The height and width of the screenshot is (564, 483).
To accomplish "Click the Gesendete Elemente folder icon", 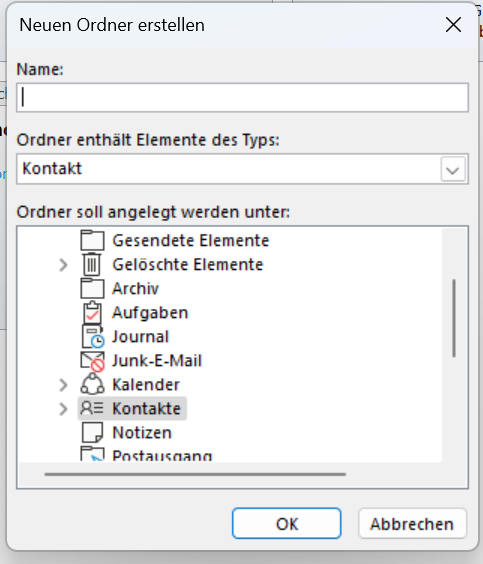I will coord(92,240).
